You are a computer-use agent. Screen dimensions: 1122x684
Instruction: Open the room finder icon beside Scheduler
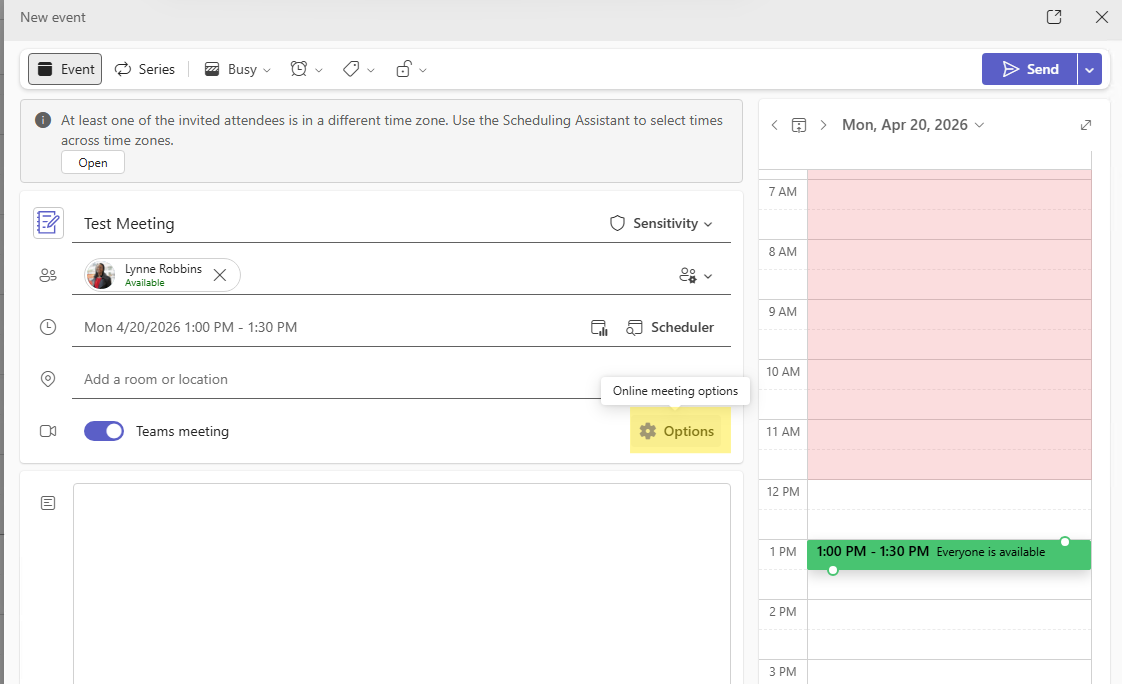pyautogui.click(x=599, y=327)
